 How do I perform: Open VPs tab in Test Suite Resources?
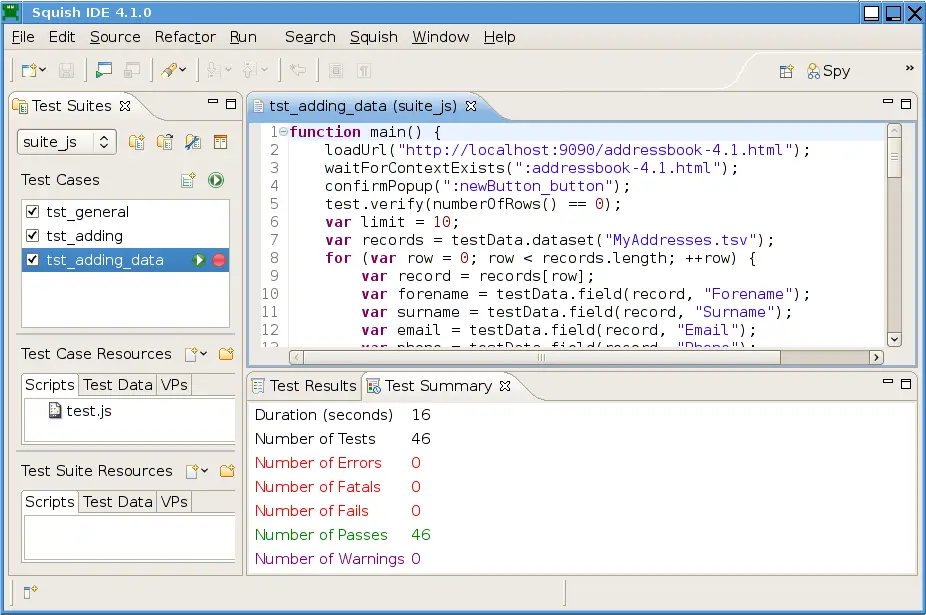174,502
